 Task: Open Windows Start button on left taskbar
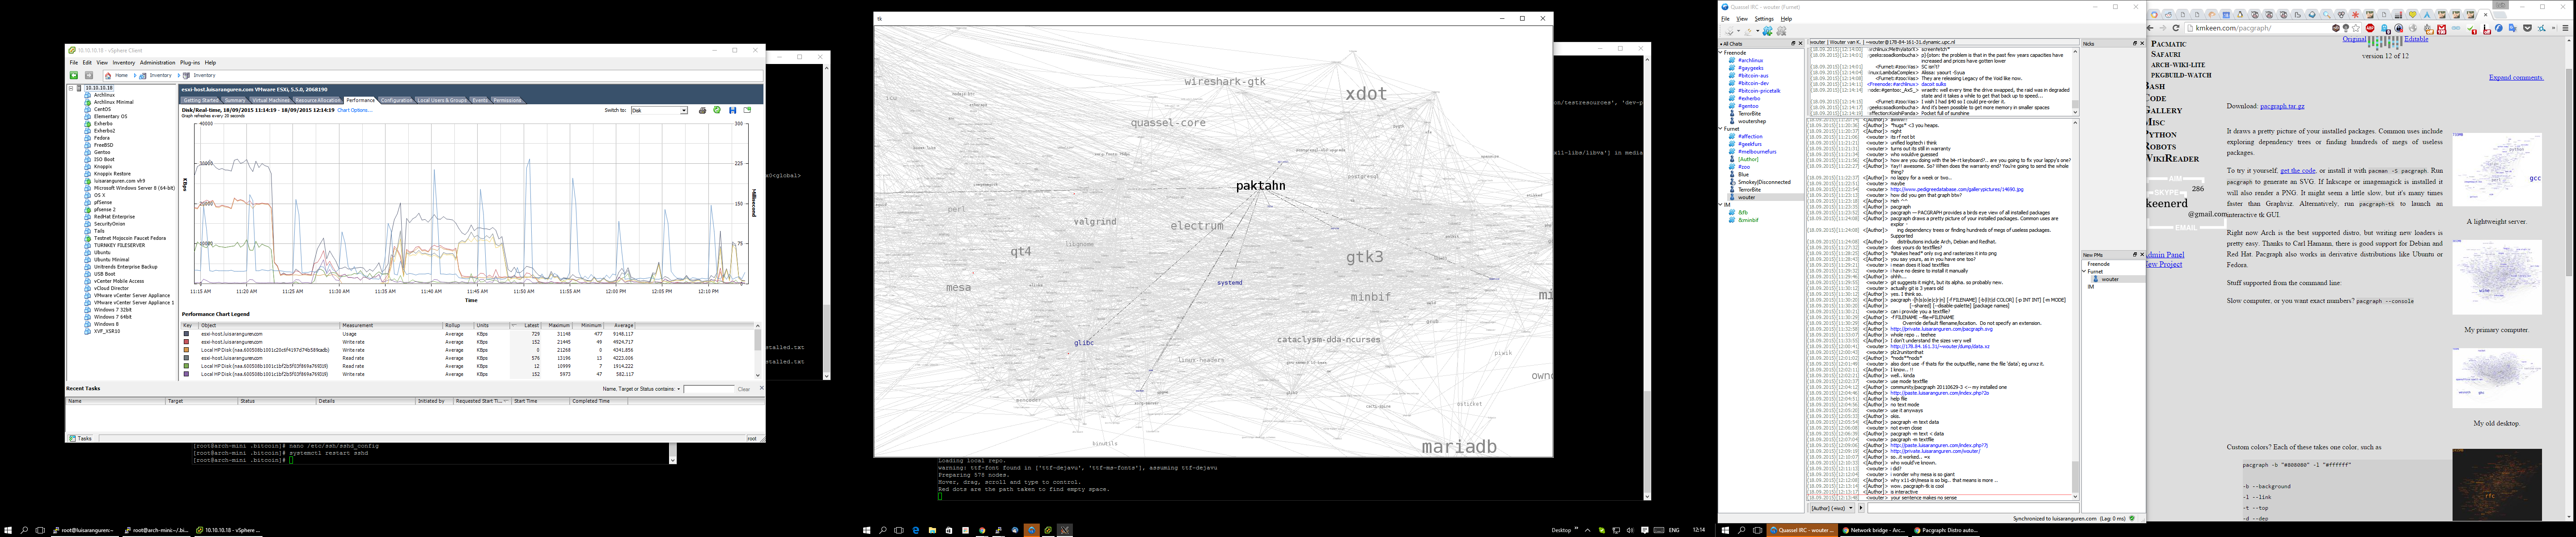(x=7, y=530)
